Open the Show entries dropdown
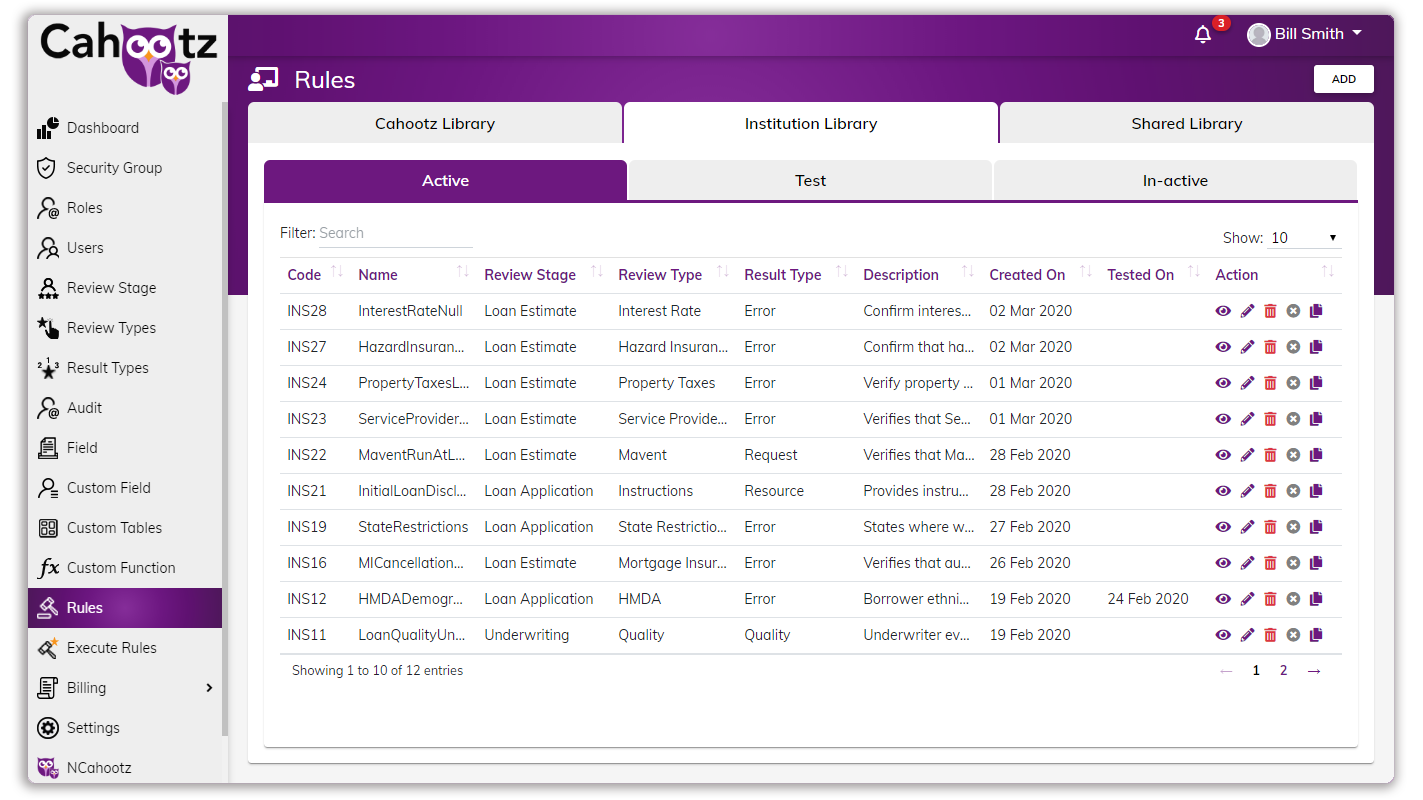This screenshot has width=1423, height=800. point(1304,238)
